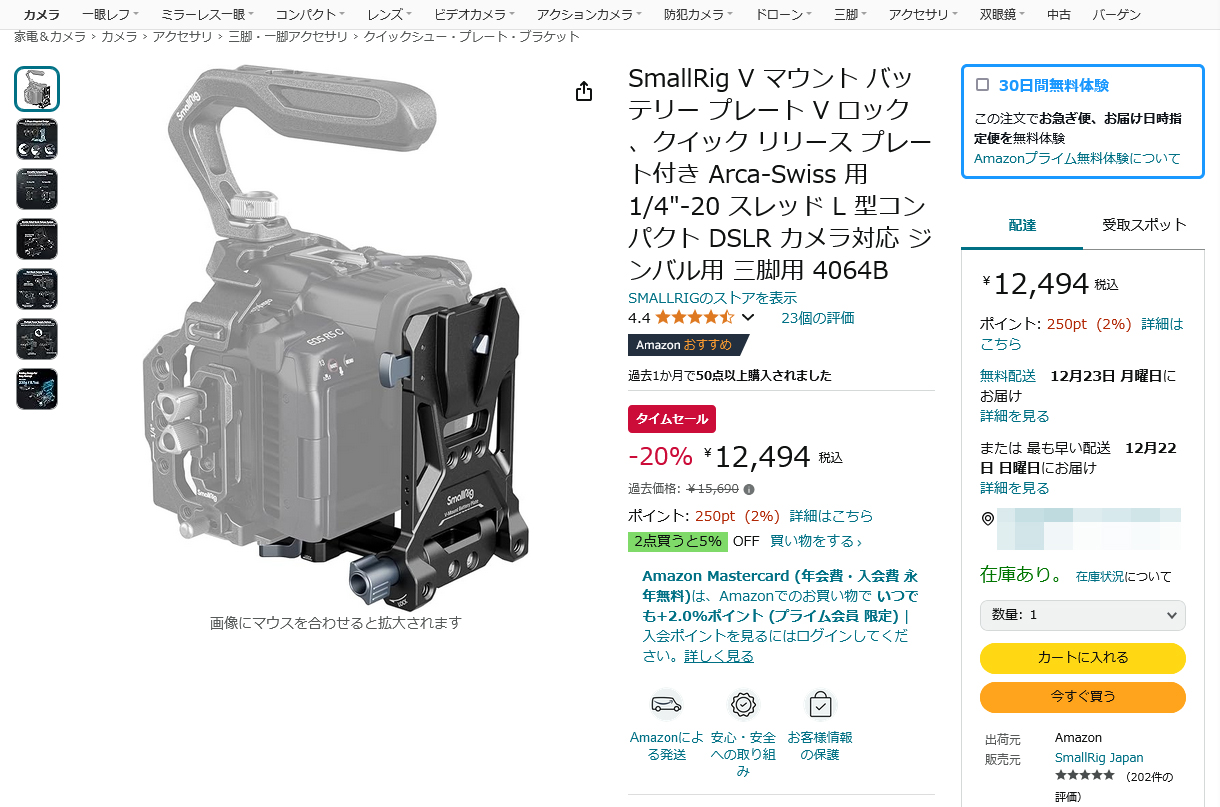Open SMALLRIGのストアを表示 link
This screenshot has width=1220, height=807.
(x=712, y=298)
